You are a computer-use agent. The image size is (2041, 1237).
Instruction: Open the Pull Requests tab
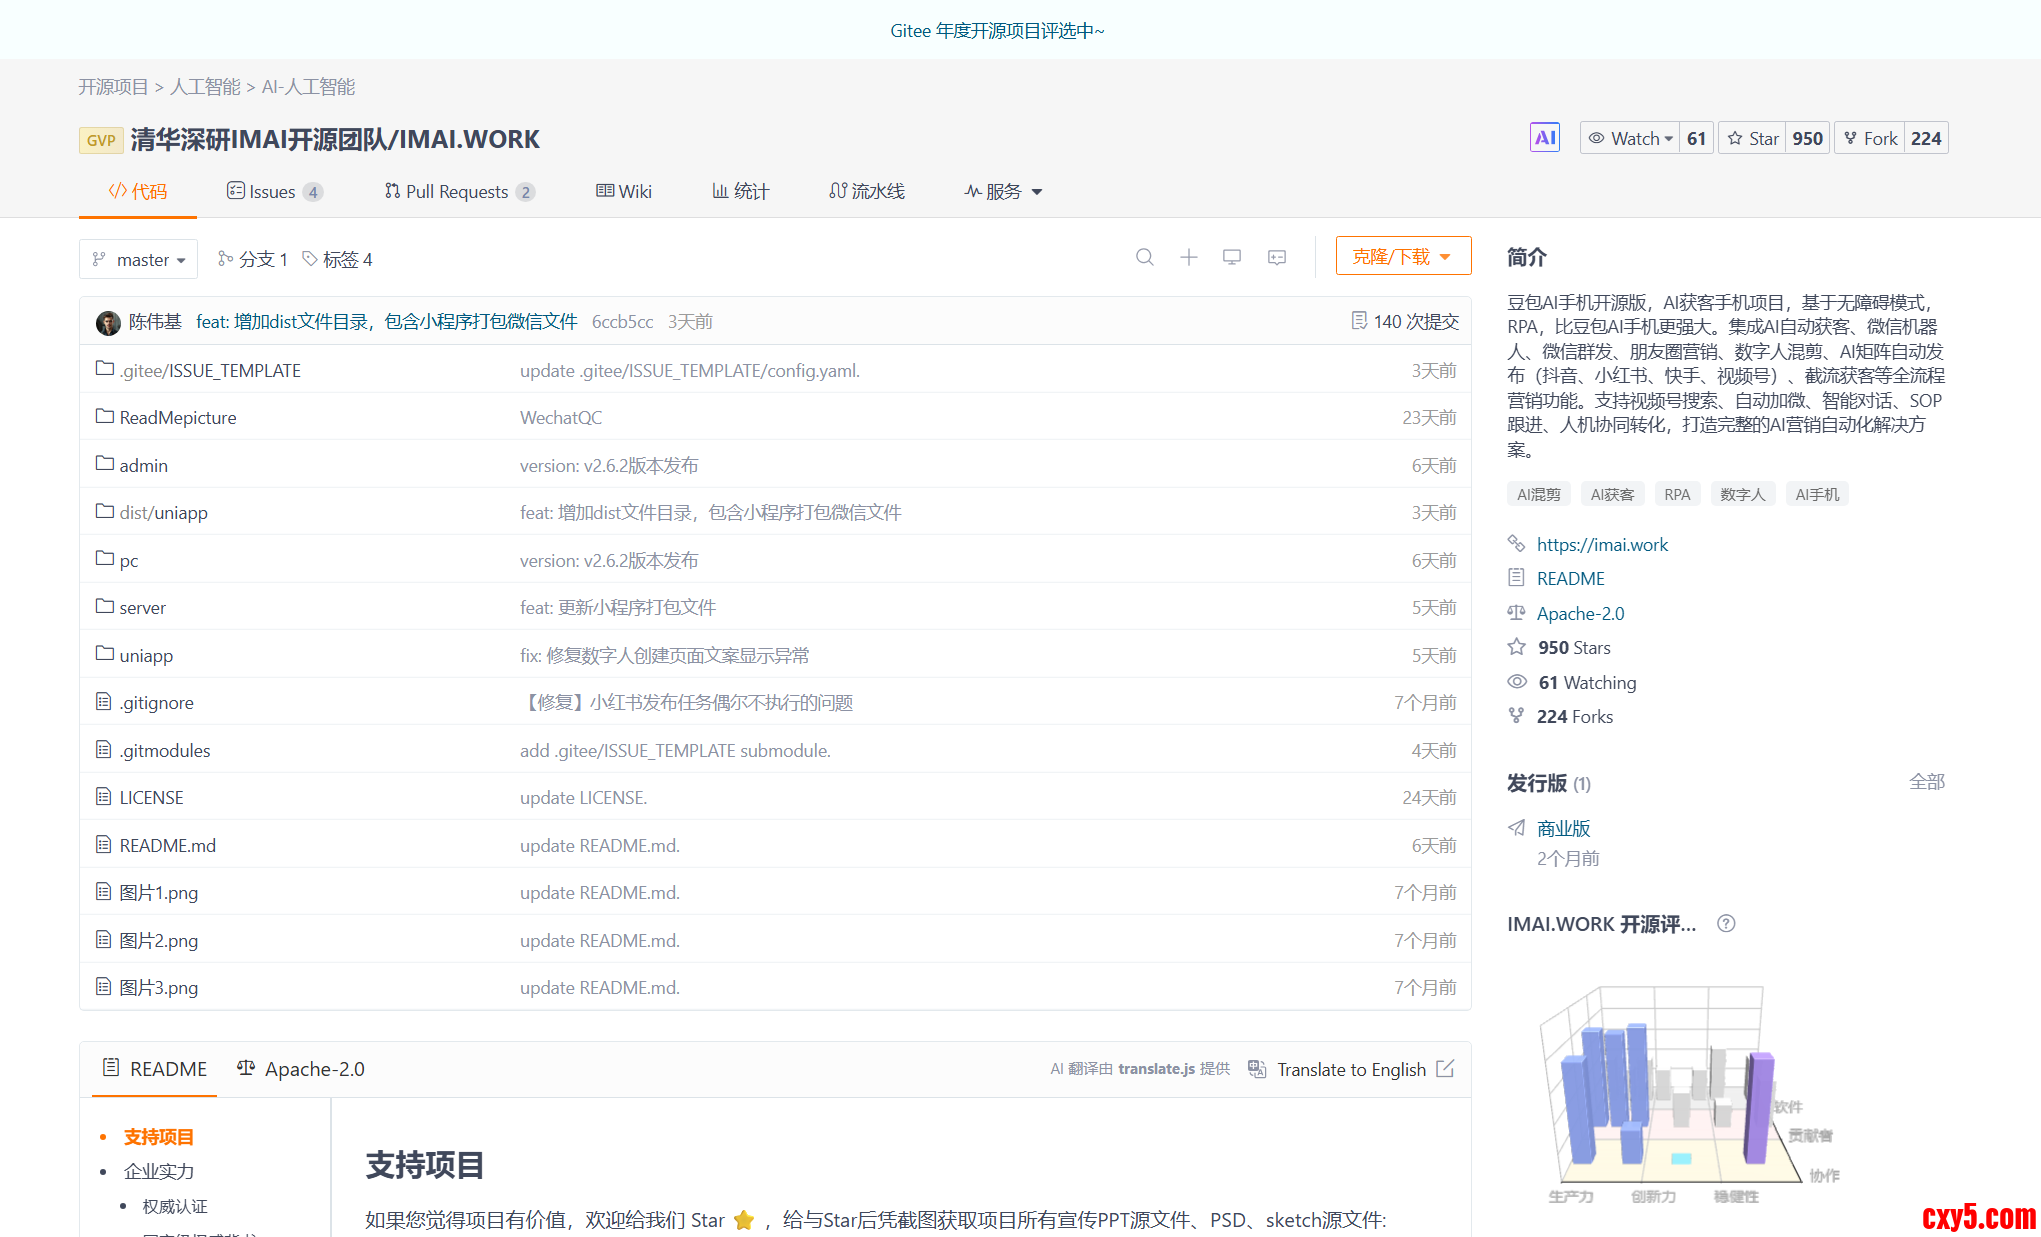pyautogui.click(x=458, y=191)
